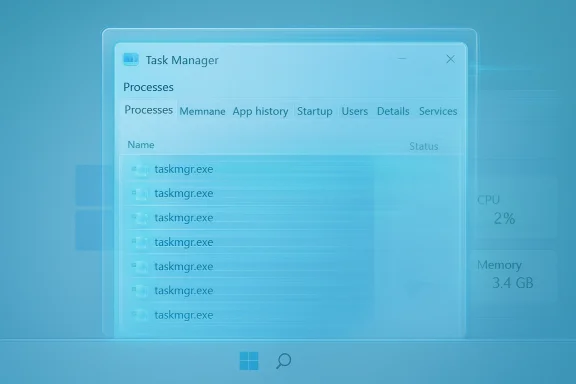Screen dimensions: 576x384
Task: Open the Memnane tab
Action: tap(202, 111)
